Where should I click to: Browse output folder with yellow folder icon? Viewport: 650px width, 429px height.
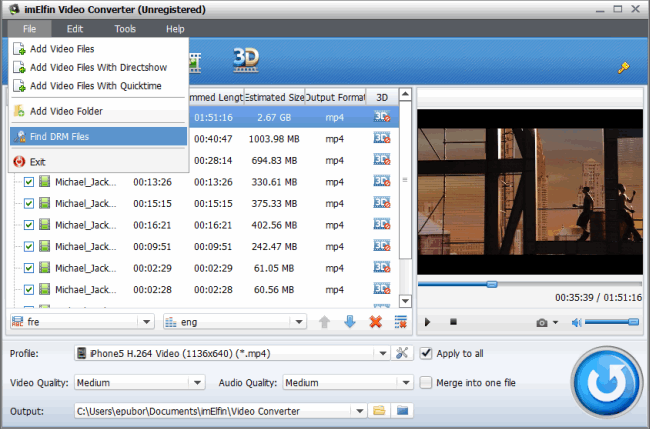click(379, 411)
